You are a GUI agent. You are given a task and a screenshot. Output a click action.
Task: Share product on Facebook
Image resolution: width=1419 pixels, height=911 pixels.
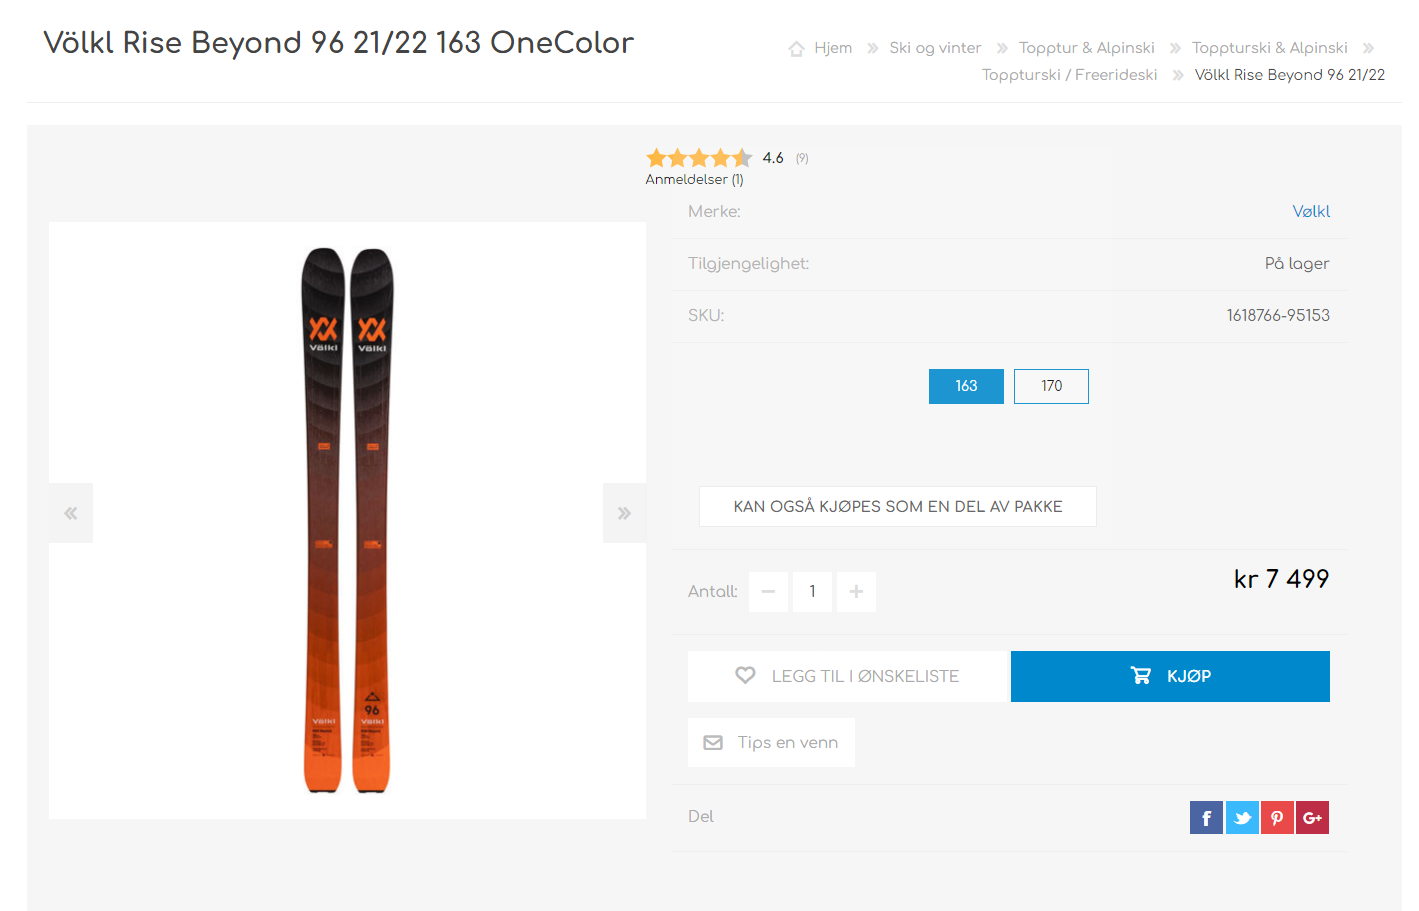point(1206,818)
